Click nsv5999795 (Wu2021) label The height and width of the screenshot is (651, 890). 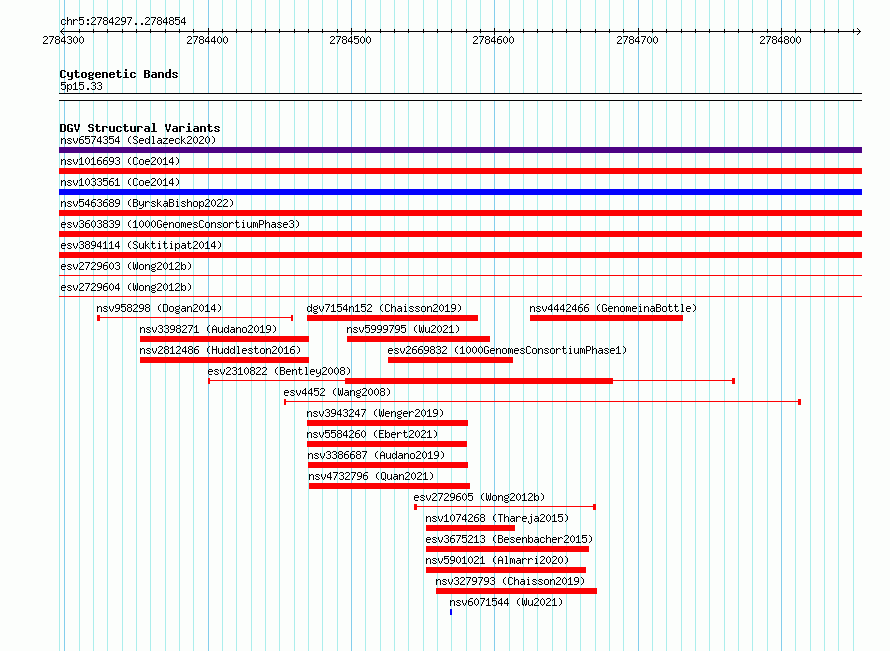[x=403, y=329]
